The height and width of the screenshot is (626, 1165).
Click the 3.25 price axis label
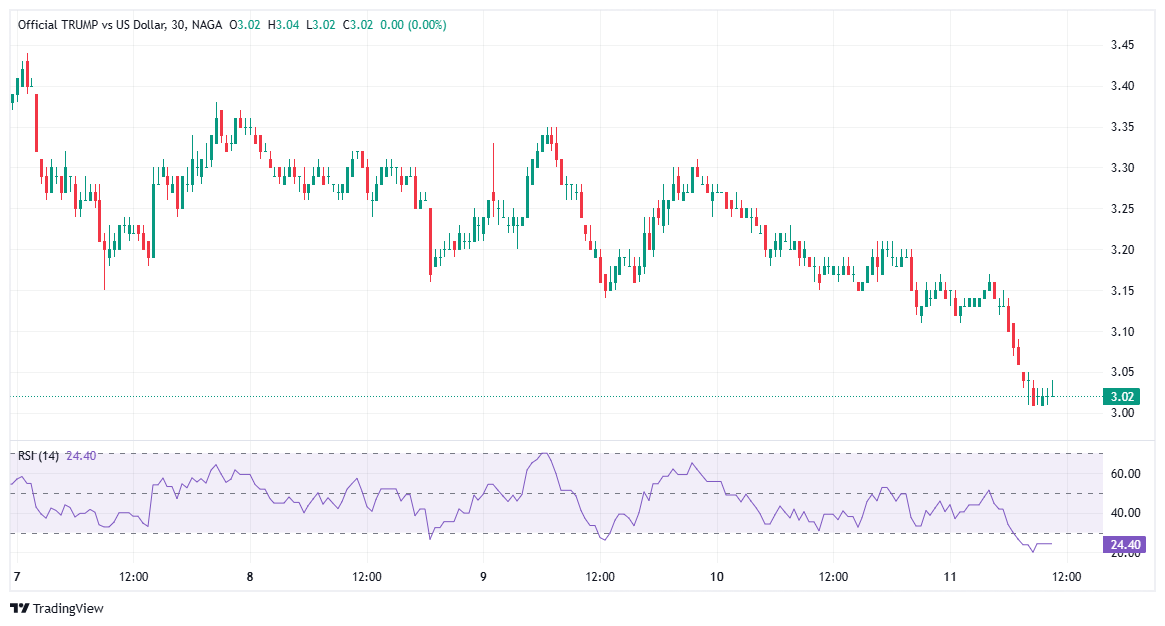(x=1122, y=209)
